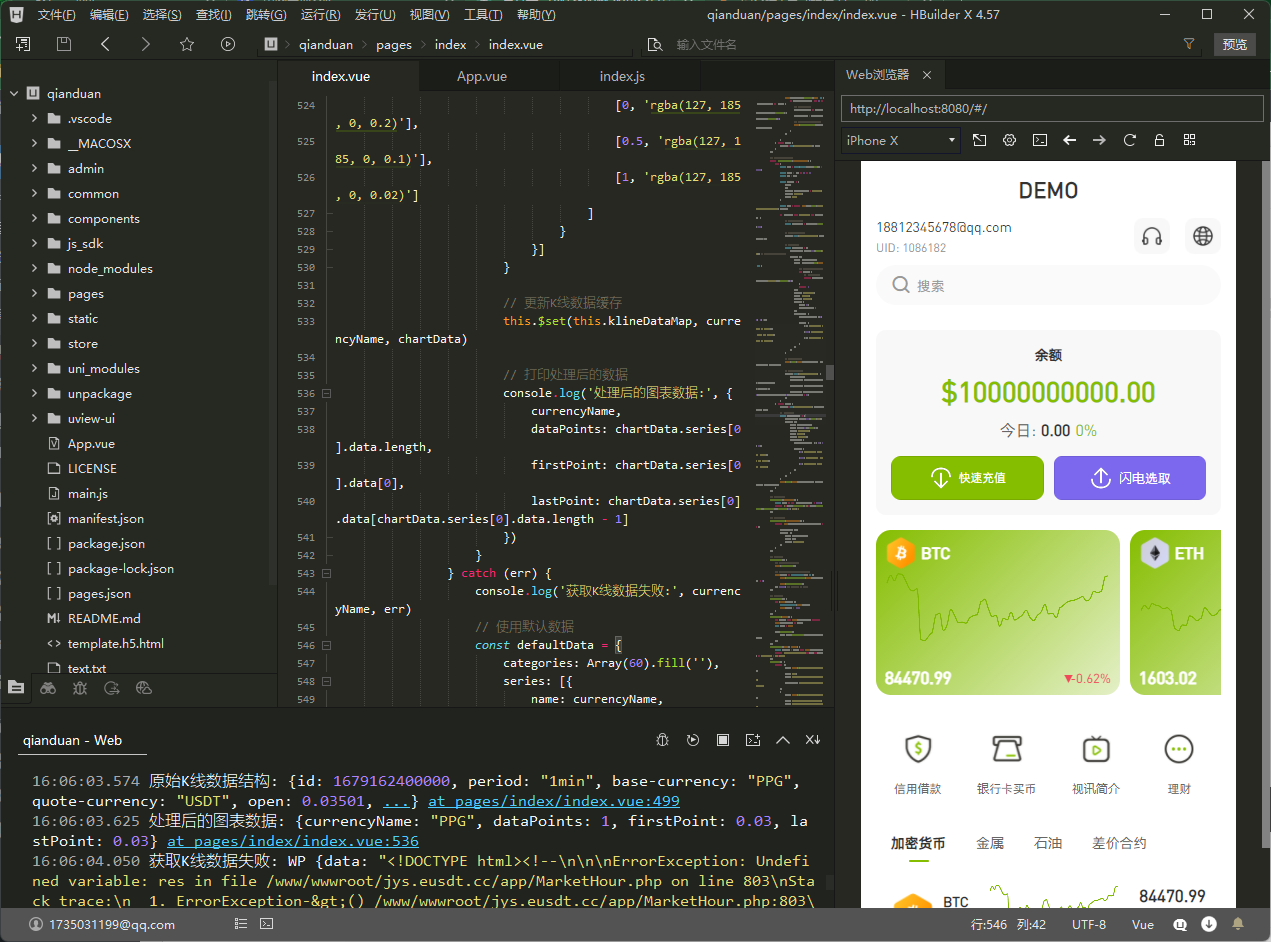Open the project manager tab icon in sidebar footer
This screenshot has width=1271, height=942.
click(x=16, y=687)
